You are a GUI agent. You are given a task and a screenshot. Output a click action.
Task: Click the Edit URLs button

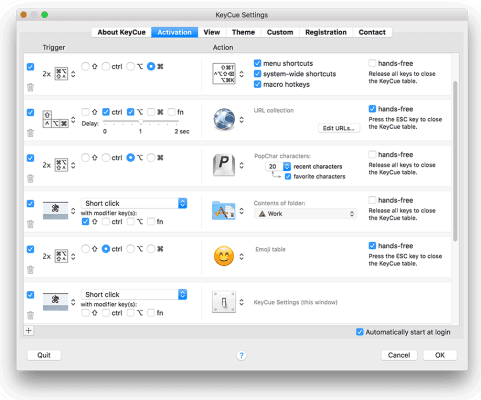(x=339, y=128)
